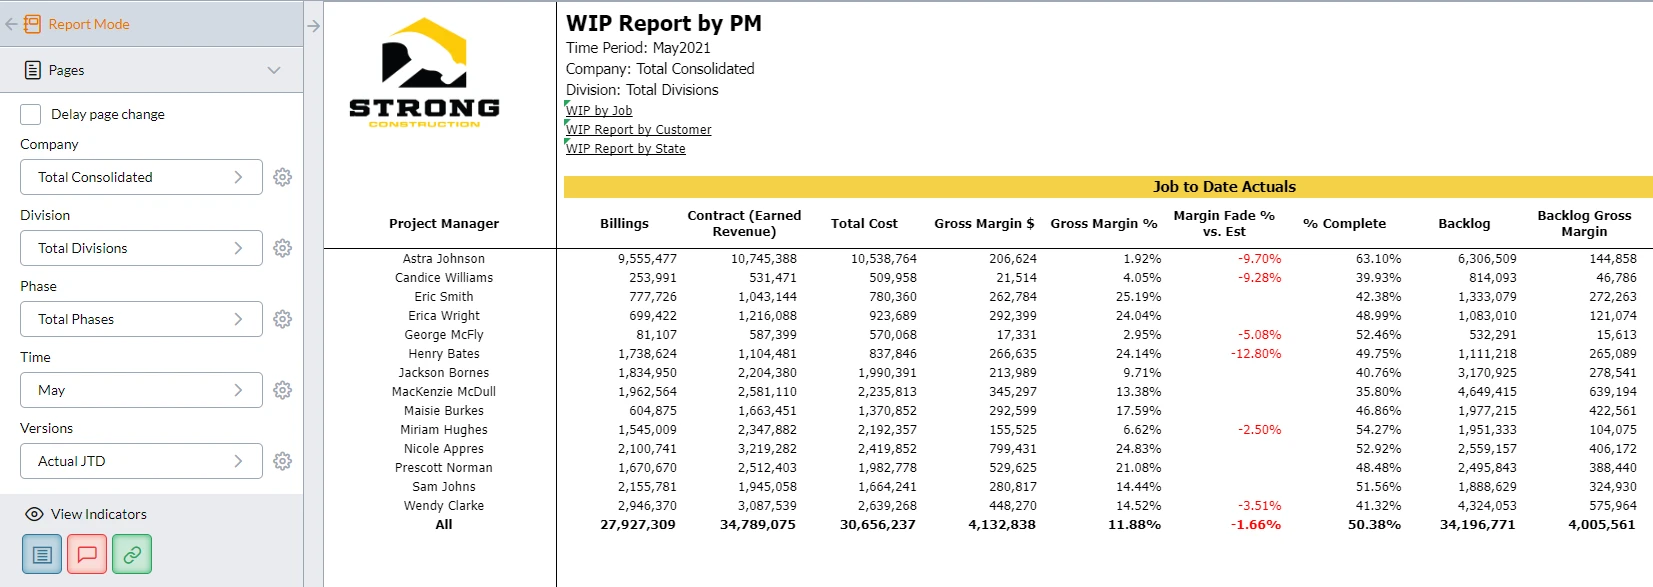Select the Miriam Hughes row name

[444, 430]
